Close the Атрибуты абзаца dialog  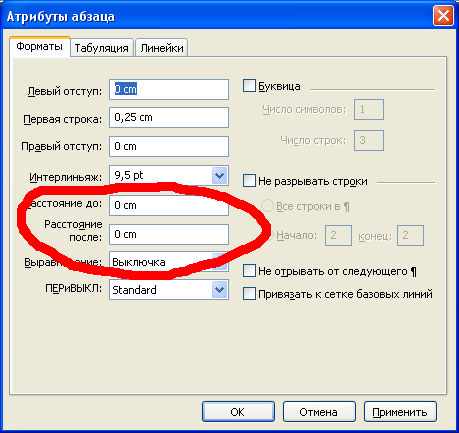[x=443, y=15]
